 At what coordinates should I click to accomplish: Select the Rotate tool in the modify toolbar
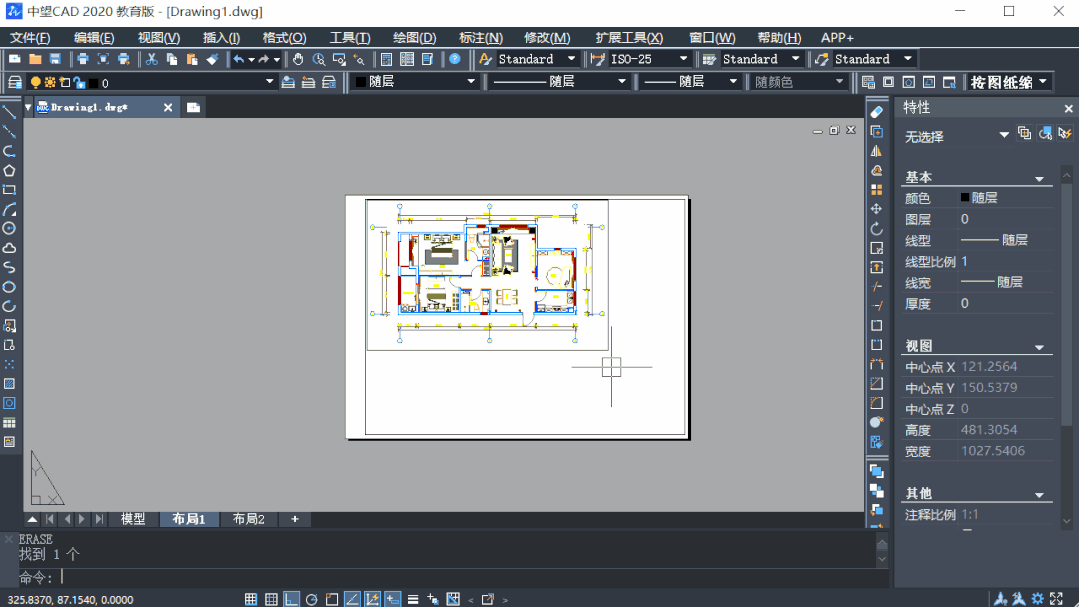(x=877, y=228)
